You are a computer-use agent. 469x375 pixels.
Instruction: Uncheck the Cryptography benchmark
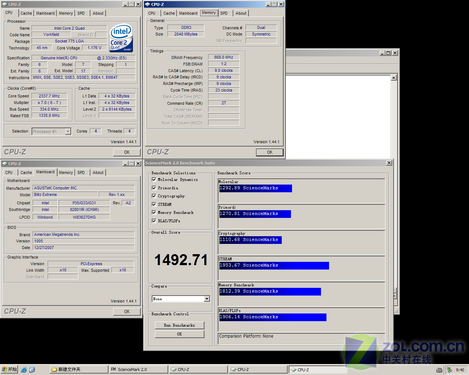154,196
